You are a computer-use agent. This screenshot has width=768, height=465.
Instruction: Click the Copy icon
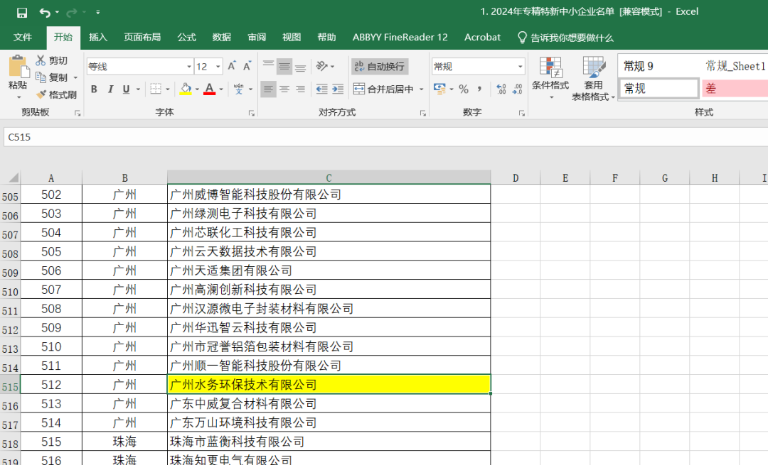pyautogui.click(x=41, y=77)
